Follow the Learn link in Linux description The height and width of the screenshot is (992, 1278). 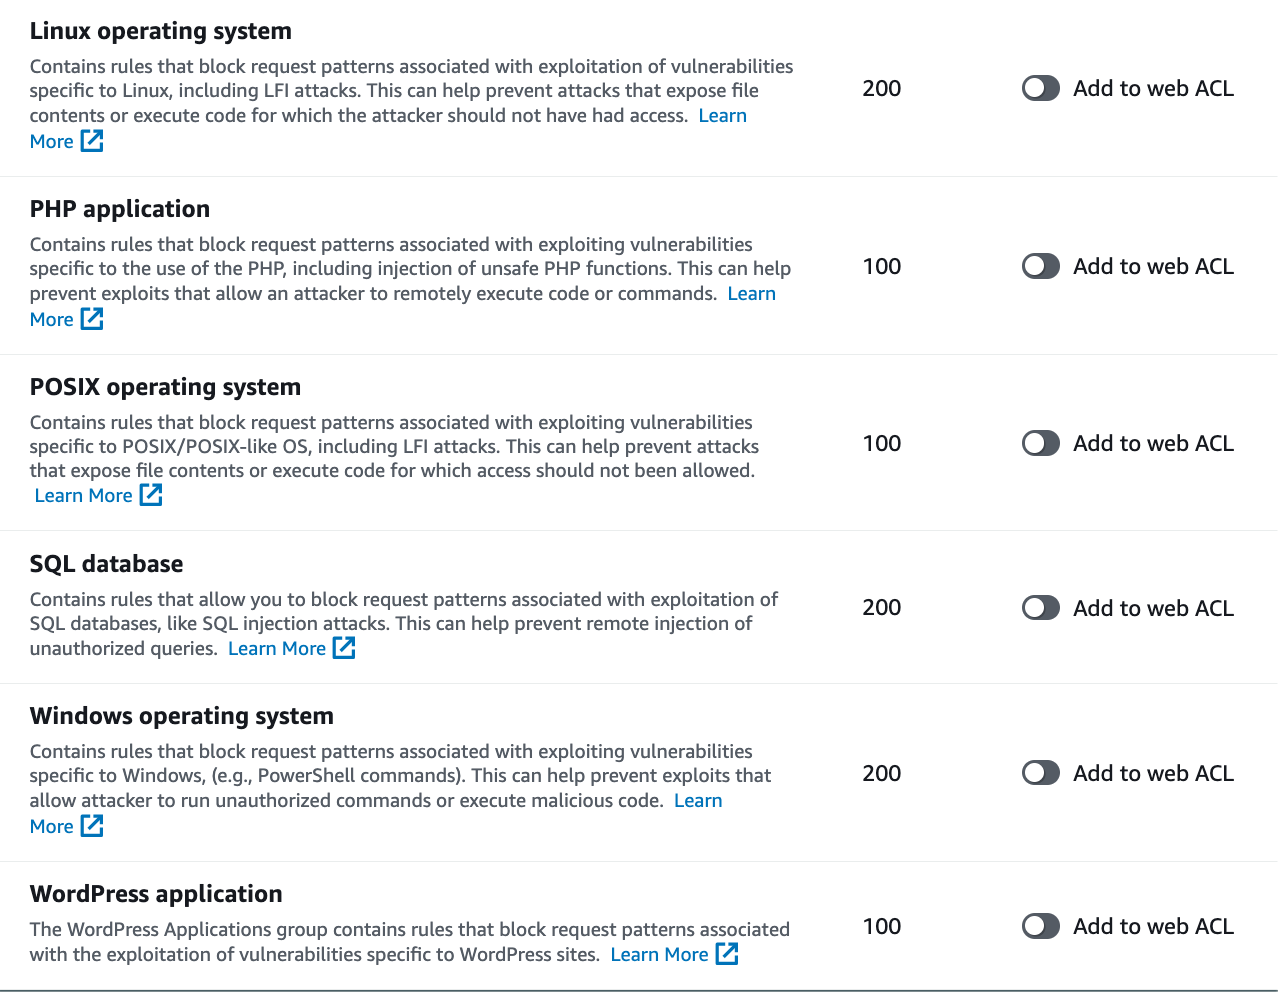click(722, 115)
